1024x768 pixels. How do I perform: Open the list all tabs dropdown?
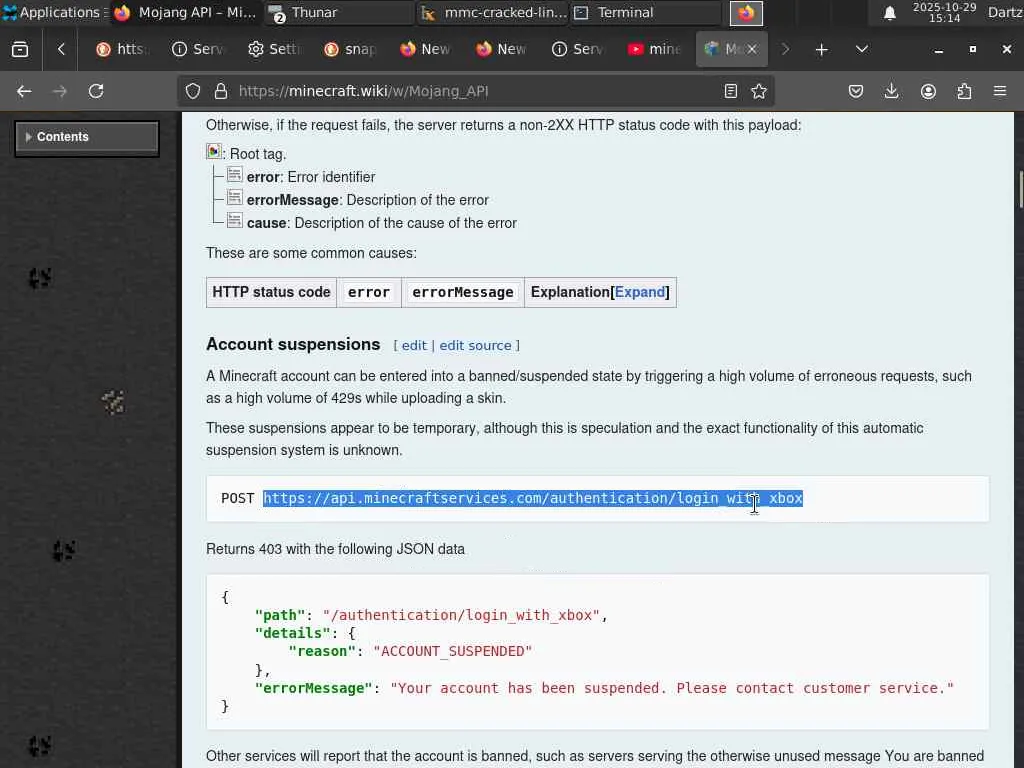861,49
